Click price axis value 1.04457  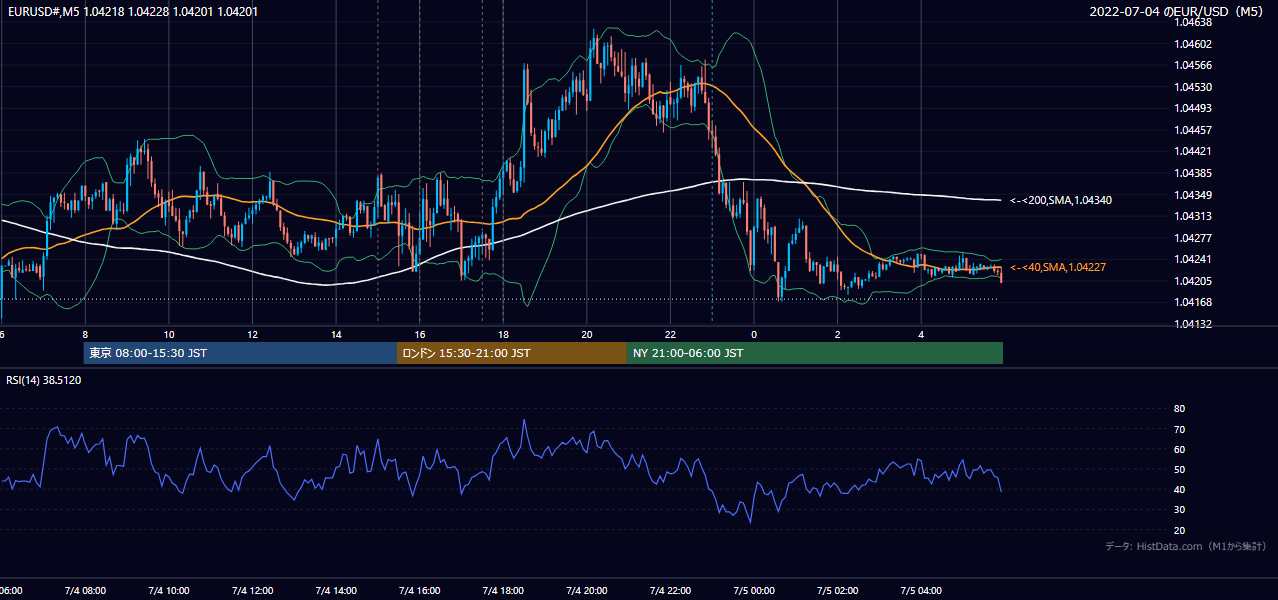1194,130
